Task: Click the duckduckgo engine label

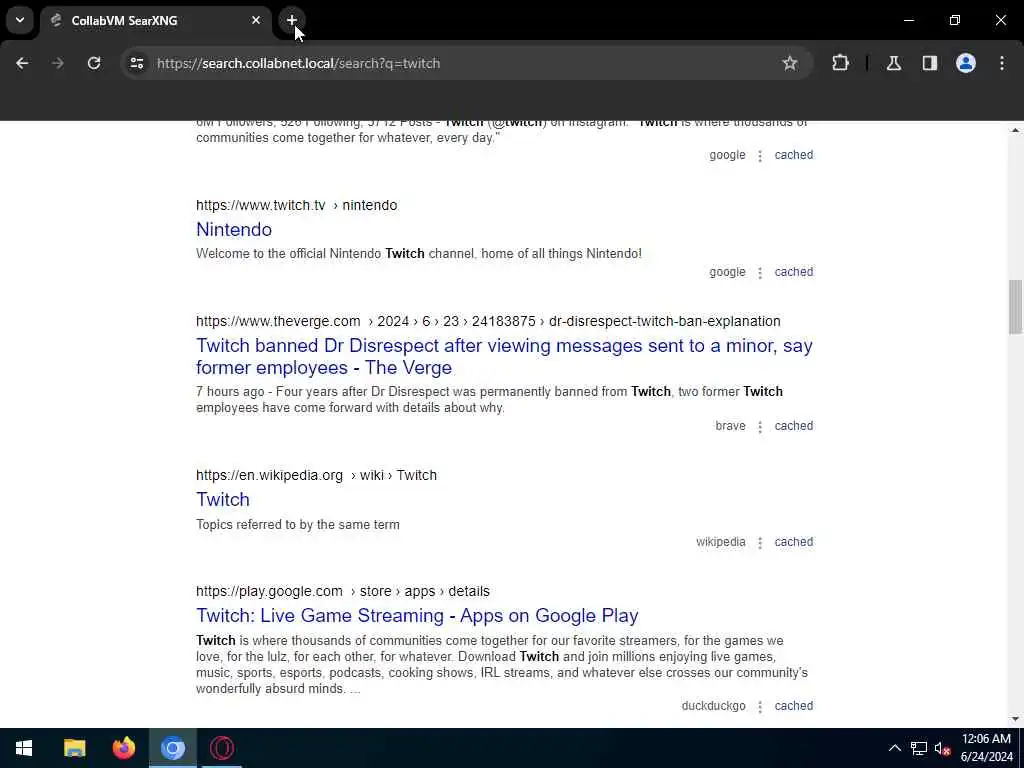Action: click(713, 706)
